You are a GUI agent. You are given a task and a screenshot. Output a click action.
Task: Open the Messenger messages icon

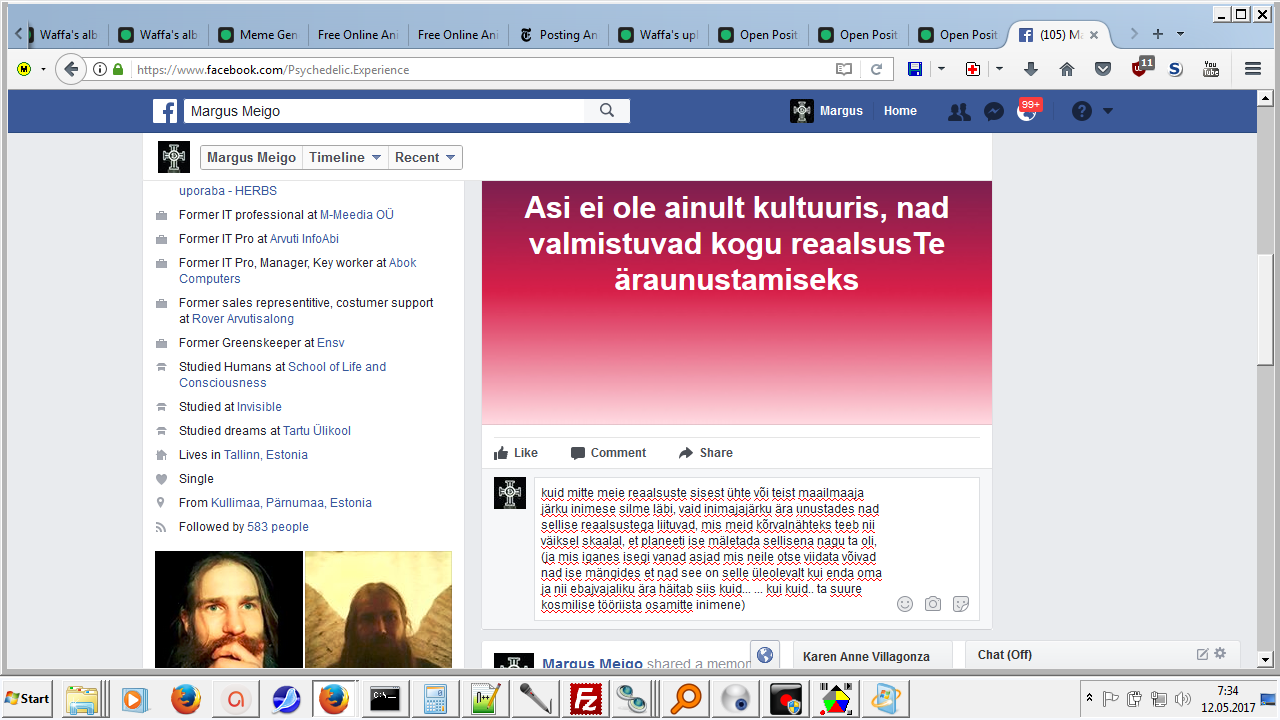(993, 112)
